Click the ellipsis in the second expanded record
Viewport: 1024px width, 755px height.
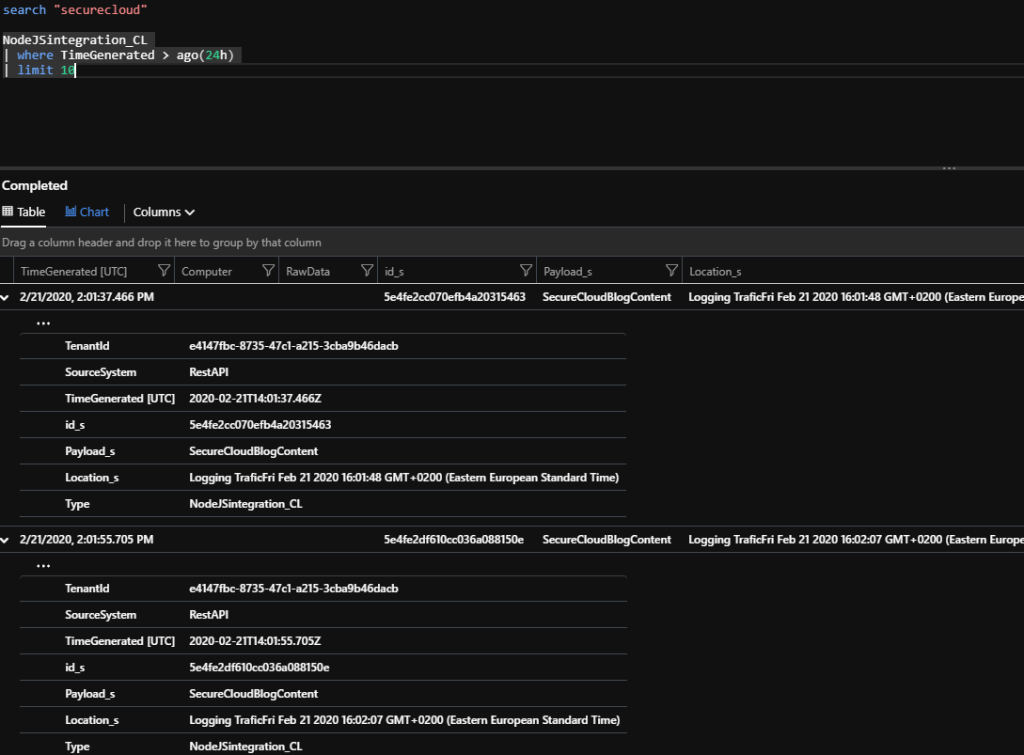(43, 565)
